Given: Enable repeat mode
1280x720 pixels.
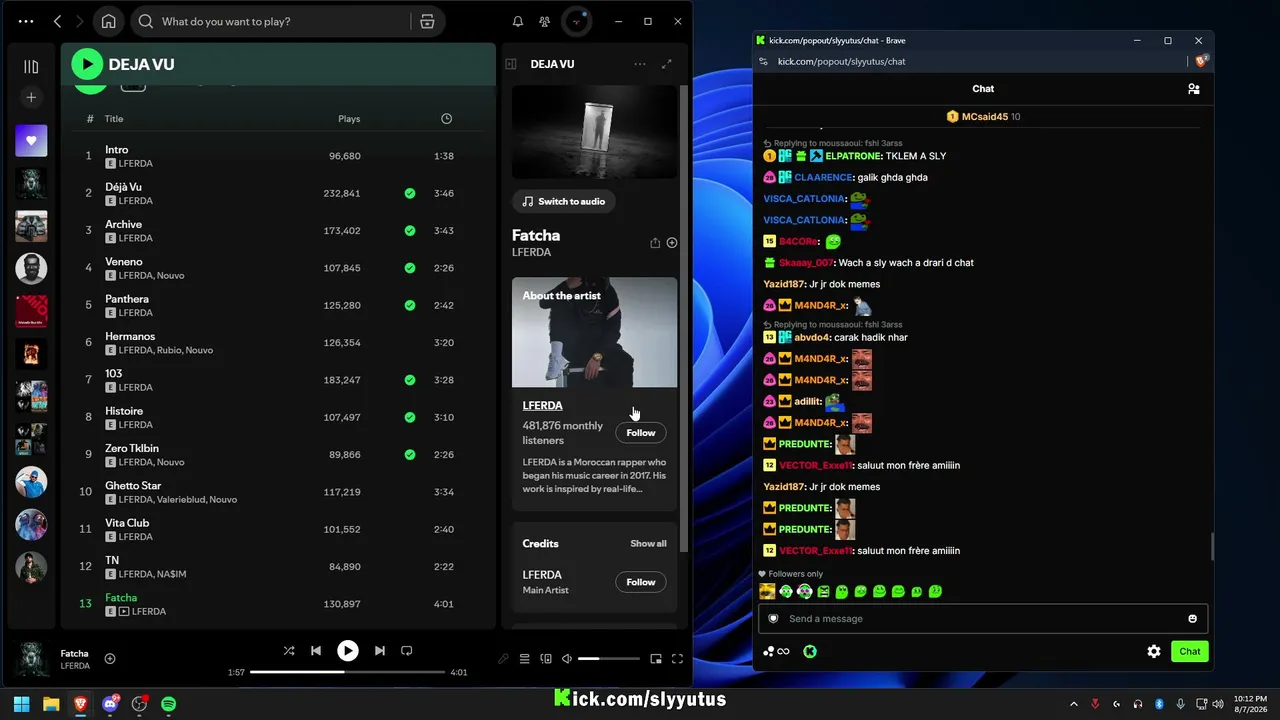Looking at the screenshot, I should 406,651.
